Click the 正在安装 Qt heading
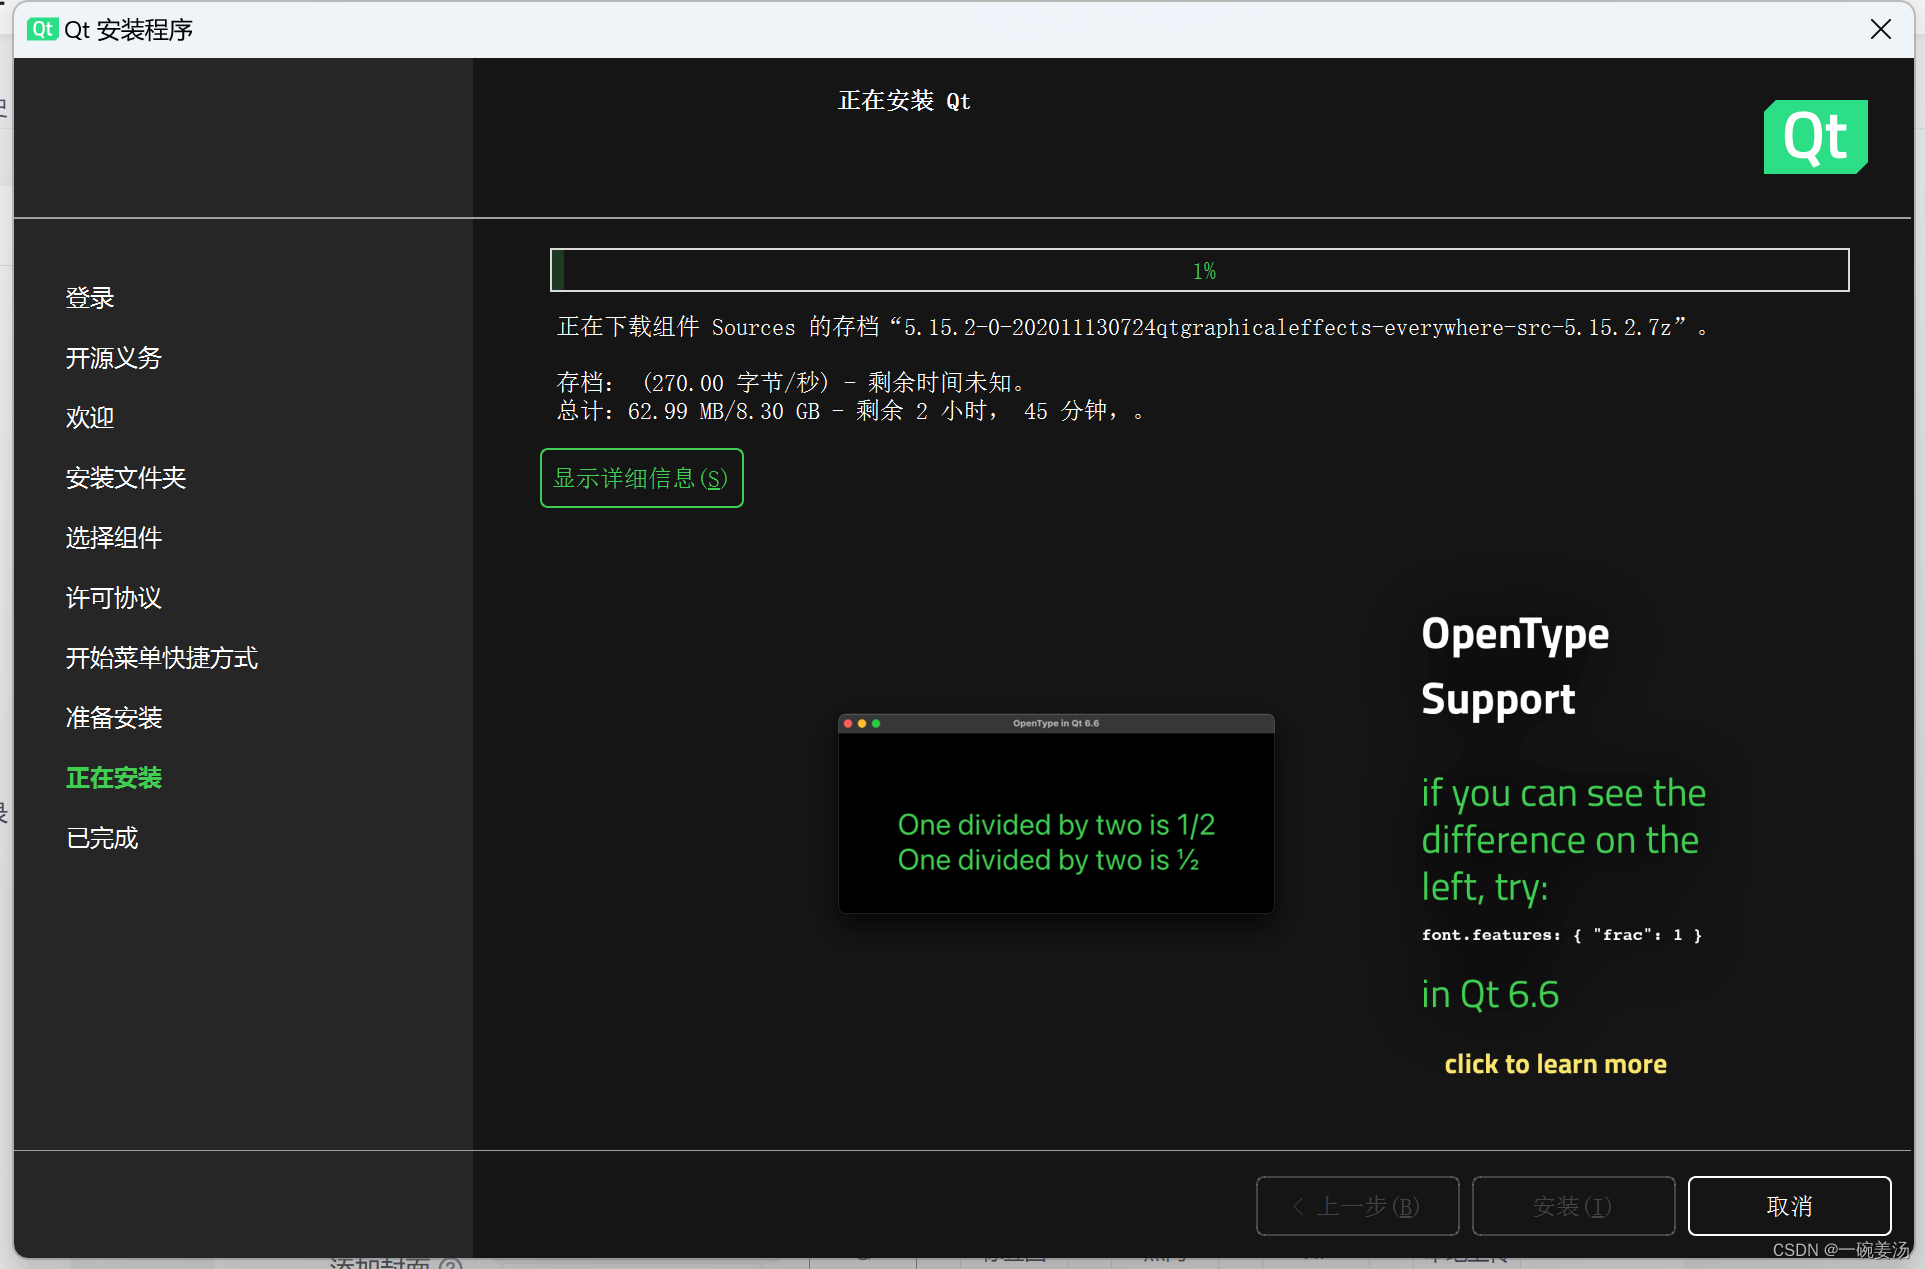Viewport: 1925px width, 1269px height. tap(904, 101)
